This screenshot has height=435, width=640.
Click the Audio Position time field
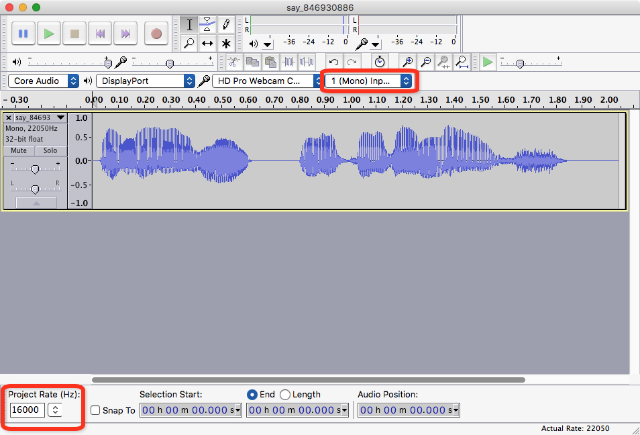pyautogui.click(x=408, y=410)
